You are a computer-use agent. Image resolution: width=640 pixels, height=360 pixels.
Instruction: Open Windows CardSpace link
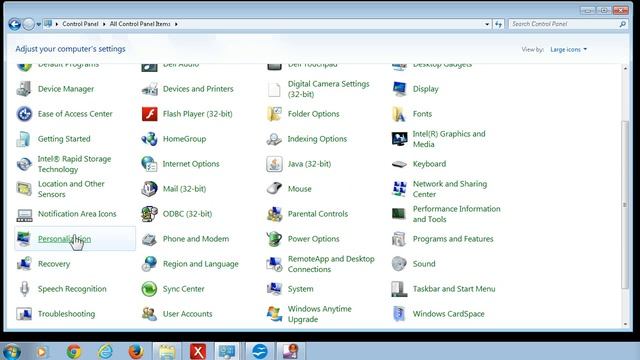449,314
